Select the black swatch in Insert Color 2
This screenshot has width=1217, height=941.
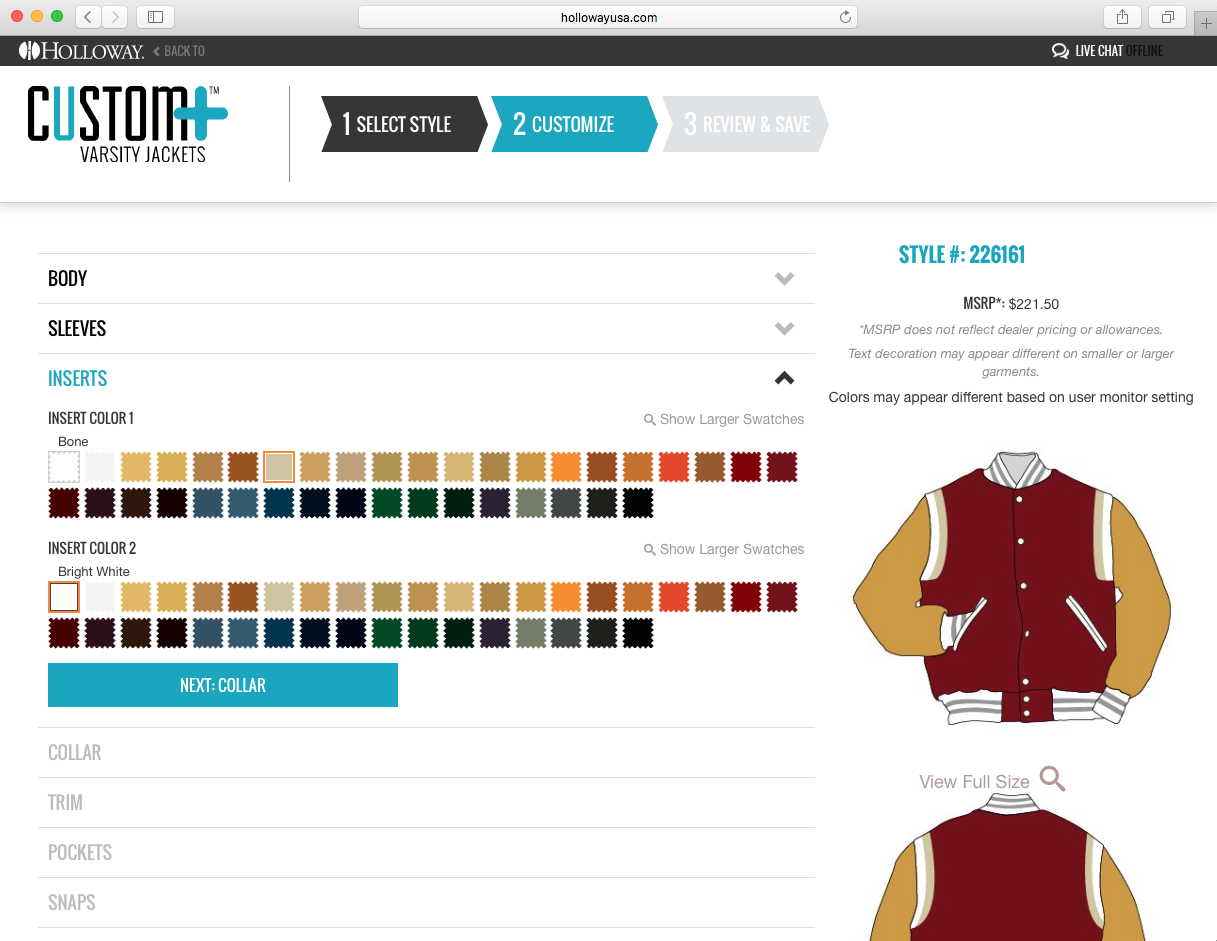[x=638, y=633]
